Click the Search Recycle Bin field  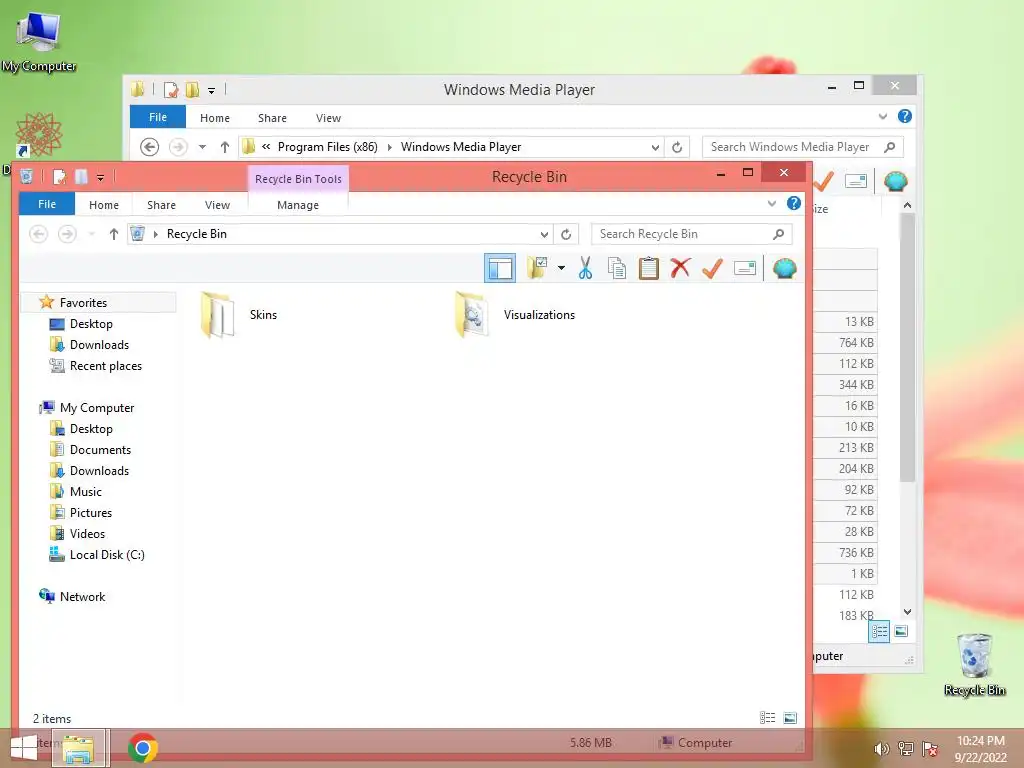(x=692, y=234)
